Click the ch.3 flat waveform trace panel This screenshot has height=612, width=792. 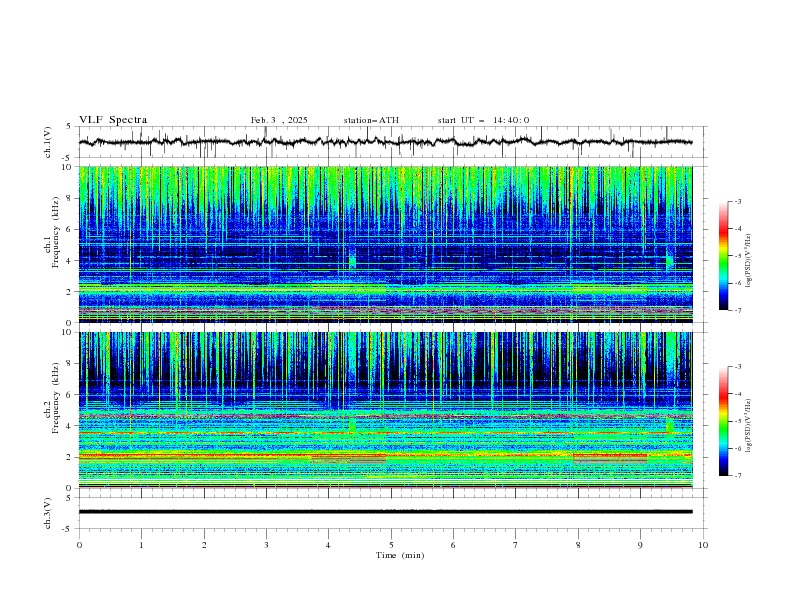[x=392, y=513]
